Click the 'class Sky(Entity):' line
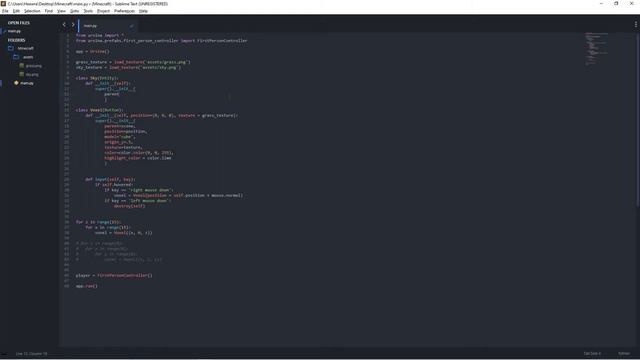This screenshot has height=360, width=640. pos(97,78)
